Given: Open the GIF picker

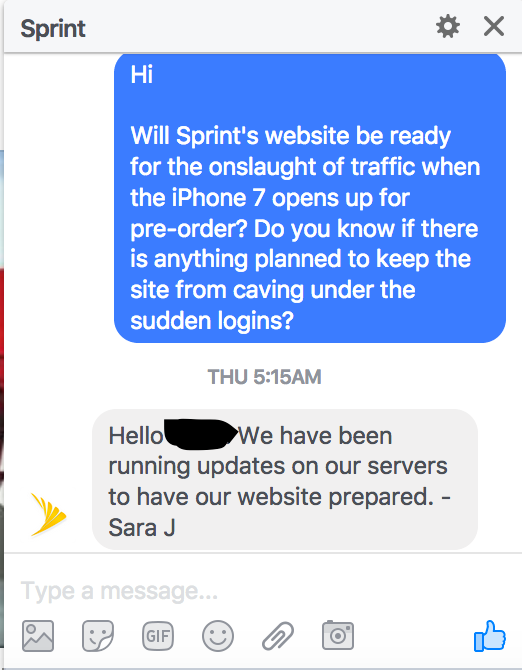Looking at the screenshot, I should pyautogui.click(x=158, y=636).
